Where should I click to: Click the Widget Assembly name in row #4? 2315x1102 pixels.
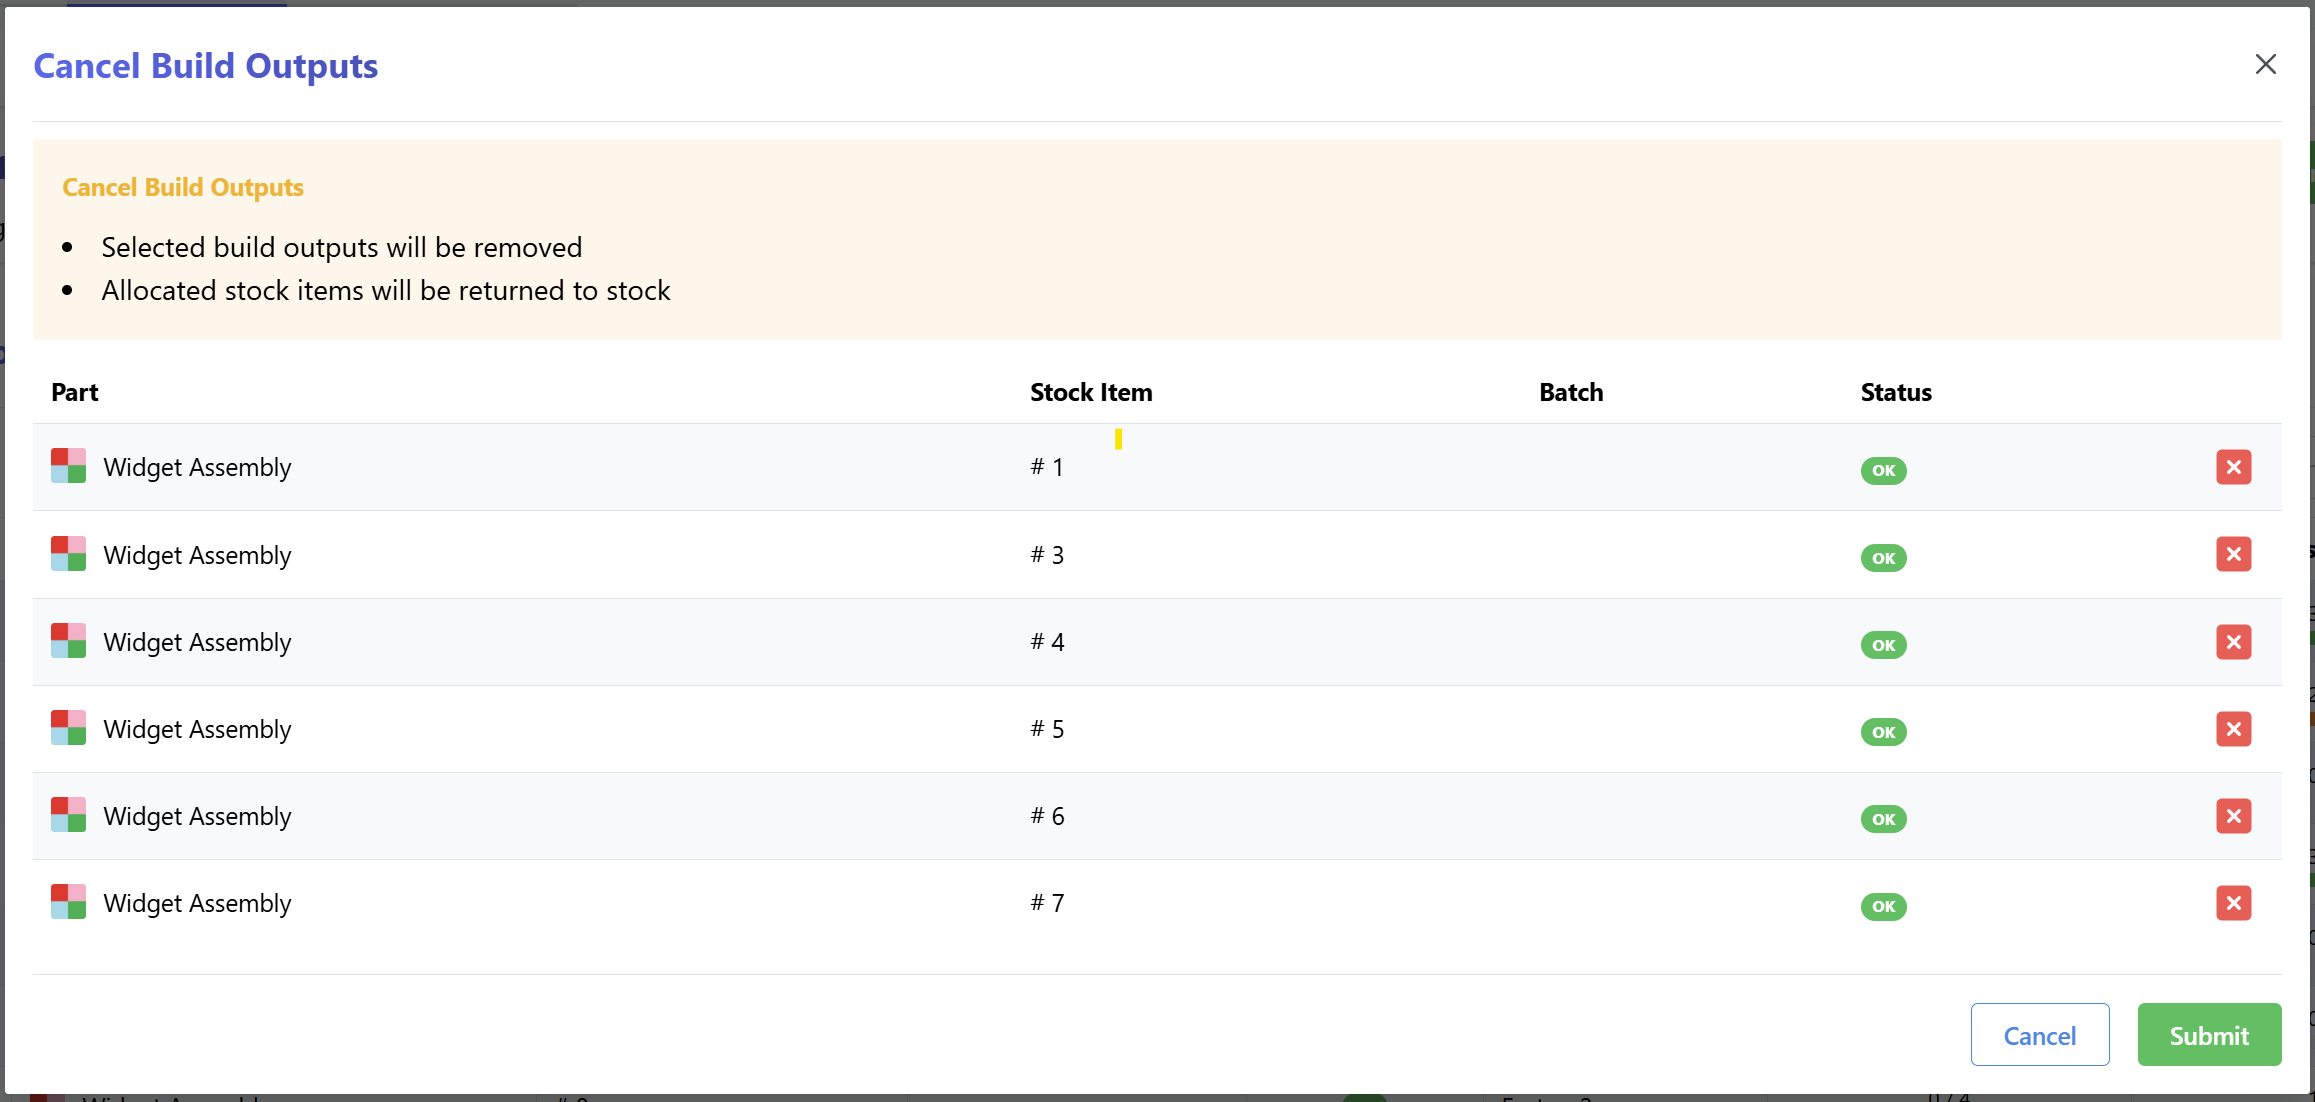point(197,642)
